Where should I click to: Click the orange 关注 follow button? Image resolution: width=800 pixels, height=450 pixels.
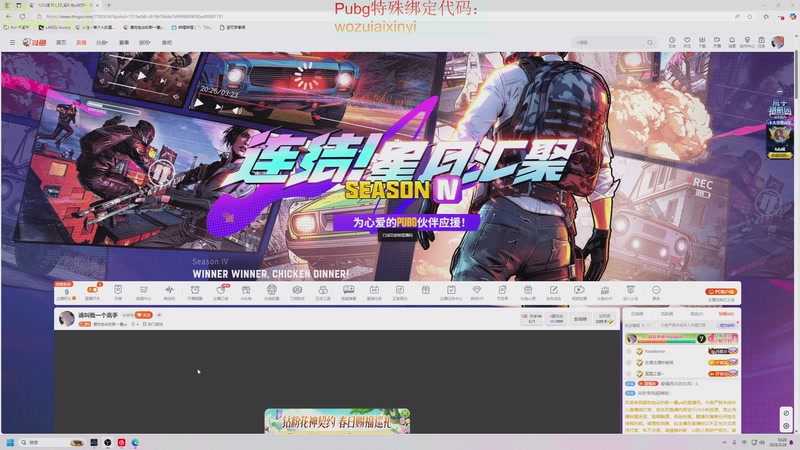pos(143,315)
